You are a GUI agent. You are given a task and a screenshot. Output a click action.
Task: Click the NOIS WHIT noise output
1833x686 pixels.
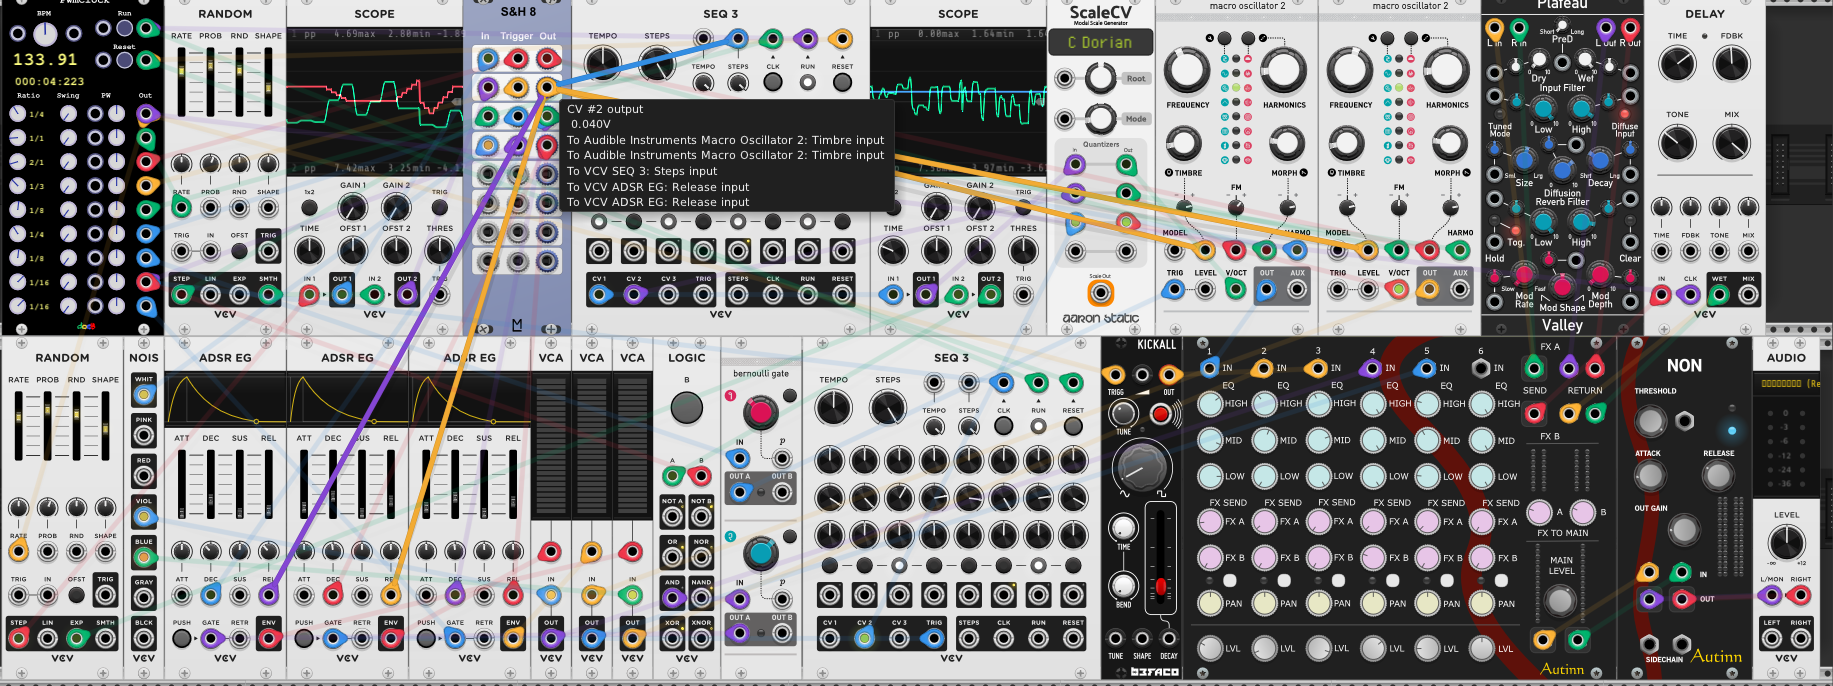point(144,395)
